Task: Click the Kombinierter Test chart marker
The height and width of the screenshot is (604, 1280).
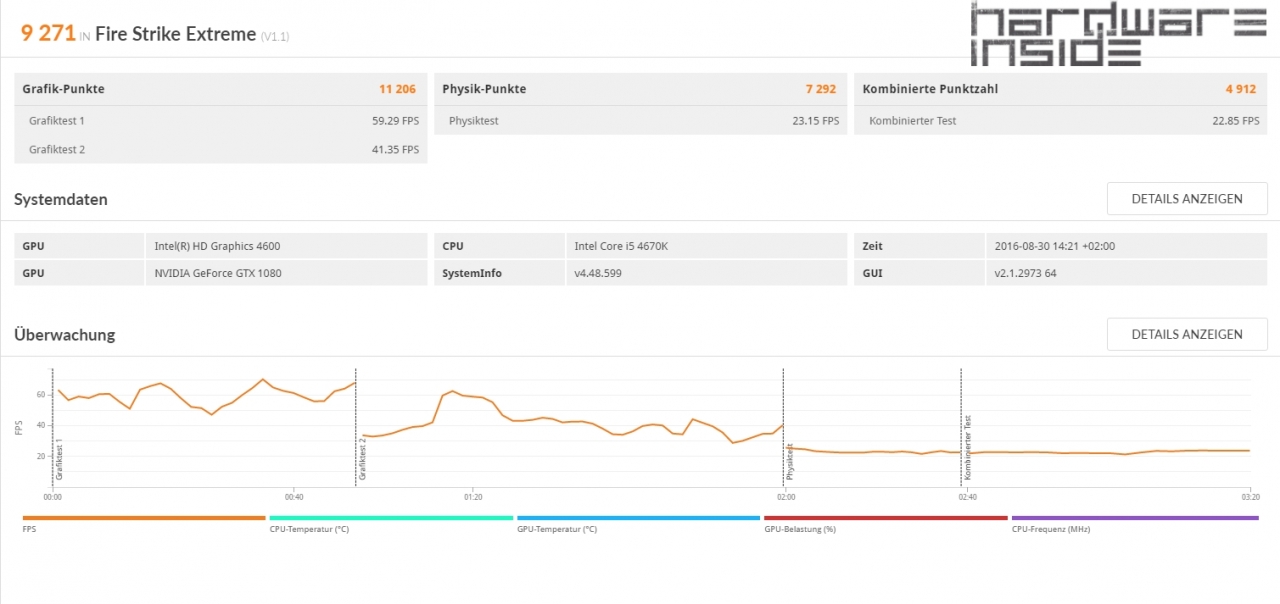Action: point(968,447)
